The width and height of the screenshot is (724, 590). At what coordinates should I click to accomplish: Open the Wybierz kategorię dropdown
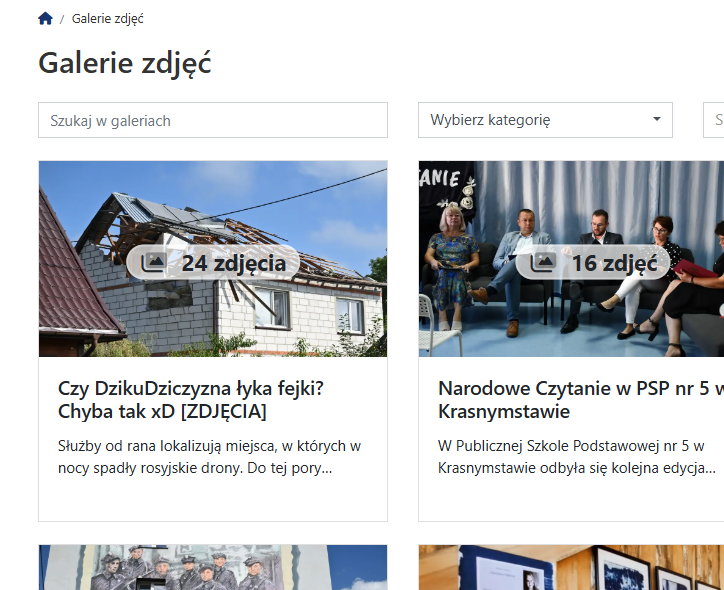pyautogui.click(x=545, y=120)
